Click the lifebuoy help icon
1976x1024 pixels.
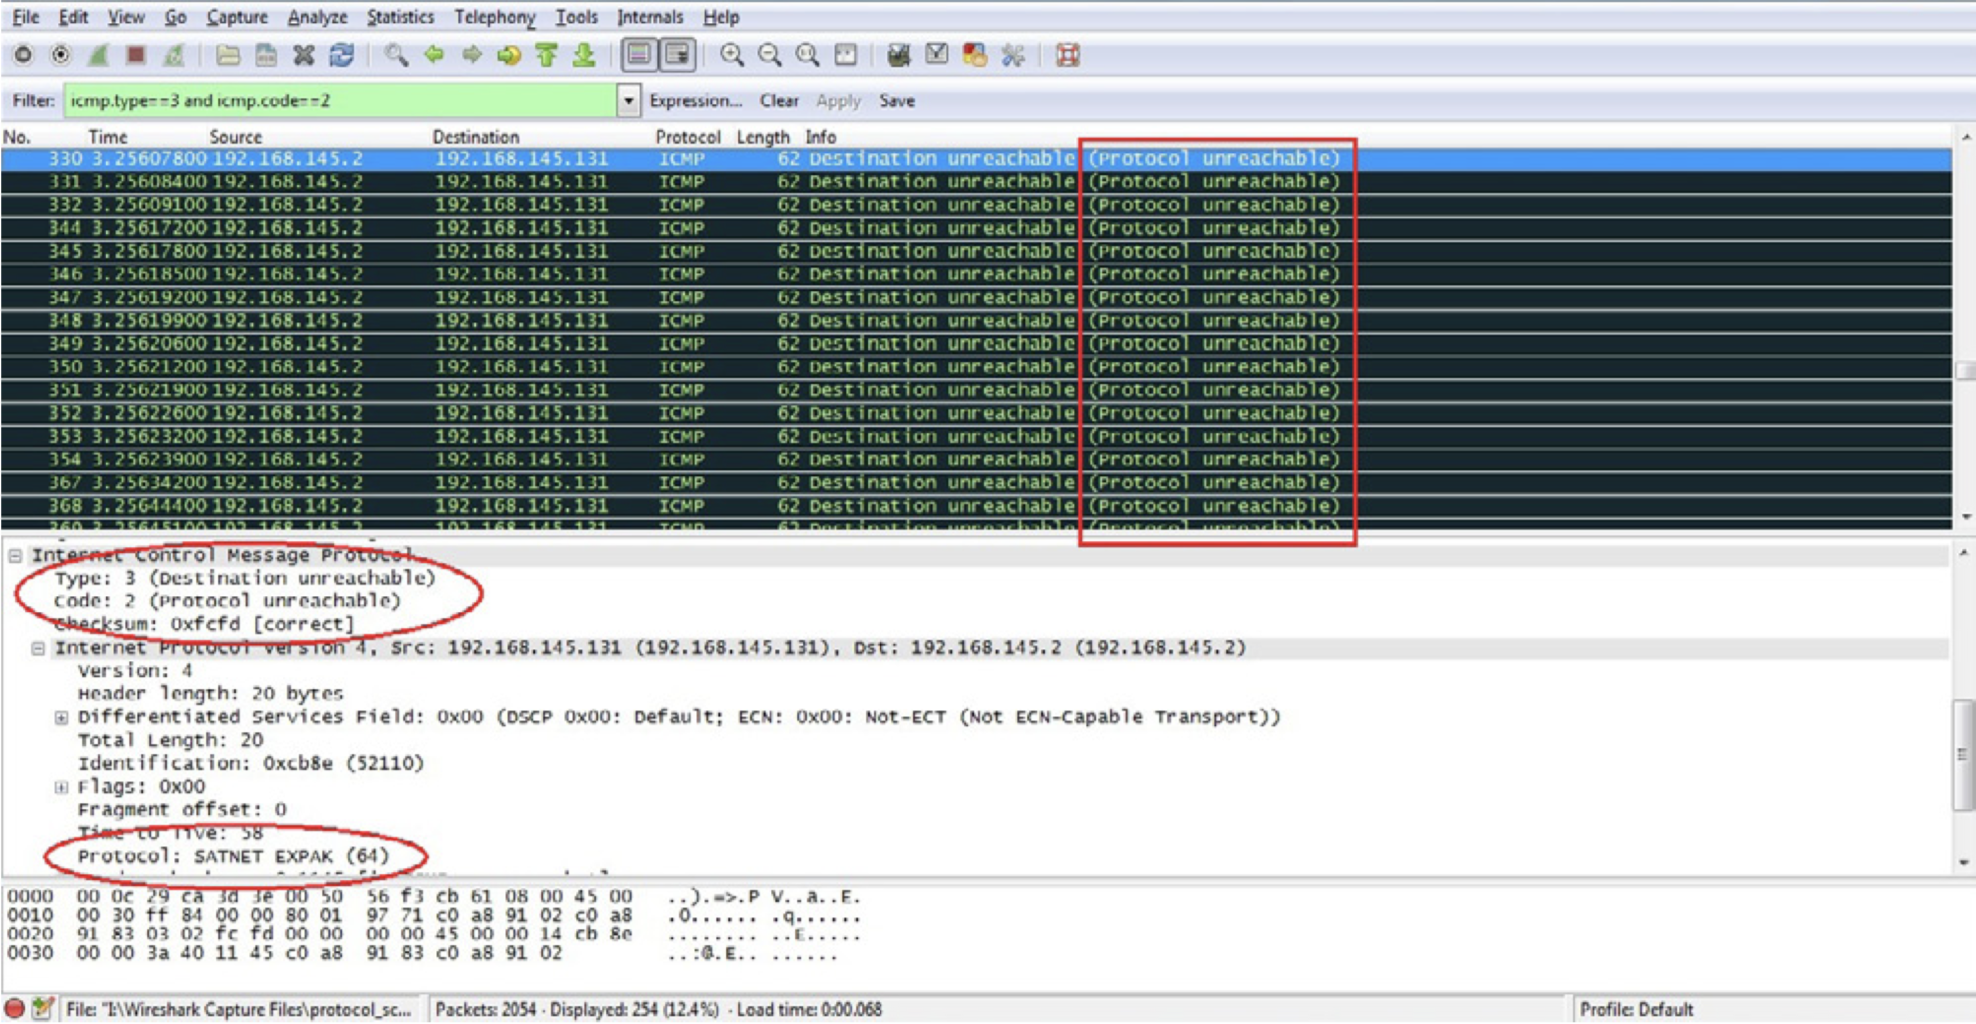pyautogui.click(x=1067, y=55)
